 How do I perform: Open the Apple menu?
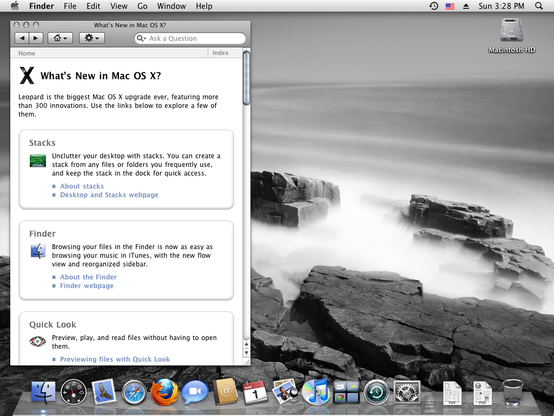[14, 6]
